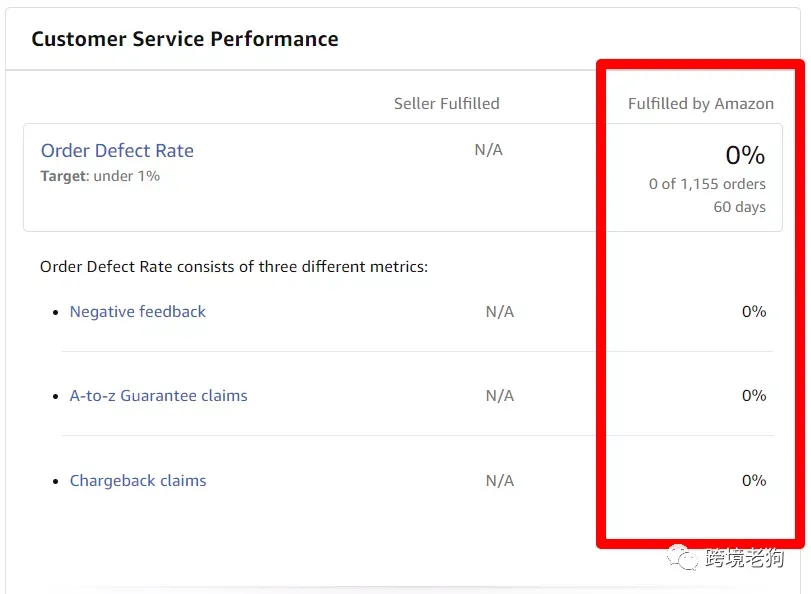Click the large 0% defect rate value
811x594 pixels.
point(745,155)
